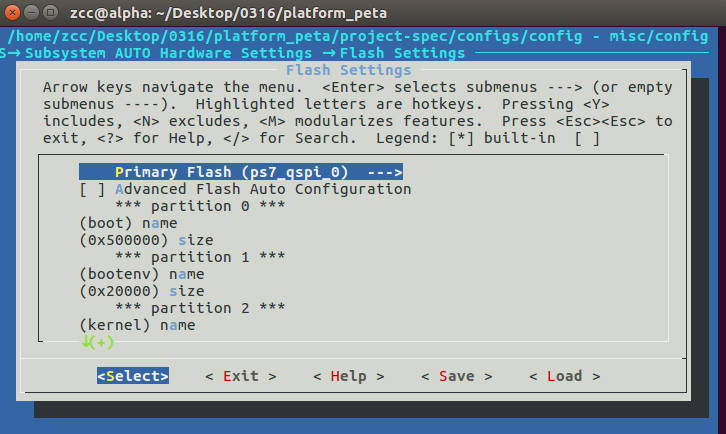Activate the <Select> button
Viewport: 726px width, 434px height.
click(133, 376)
